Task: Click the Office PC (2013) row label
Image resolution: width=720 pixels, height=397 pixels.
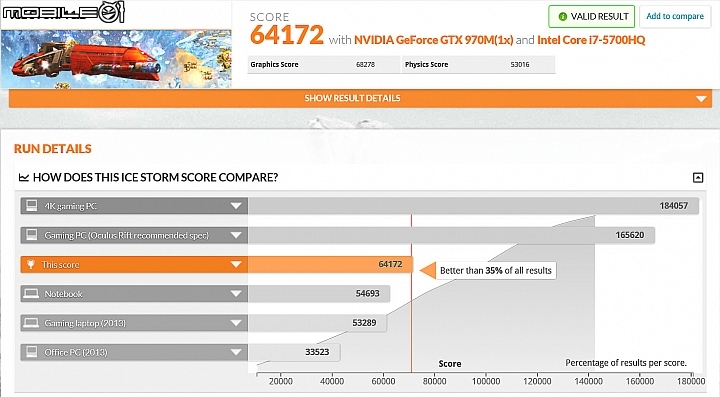Action: point(76,352)
